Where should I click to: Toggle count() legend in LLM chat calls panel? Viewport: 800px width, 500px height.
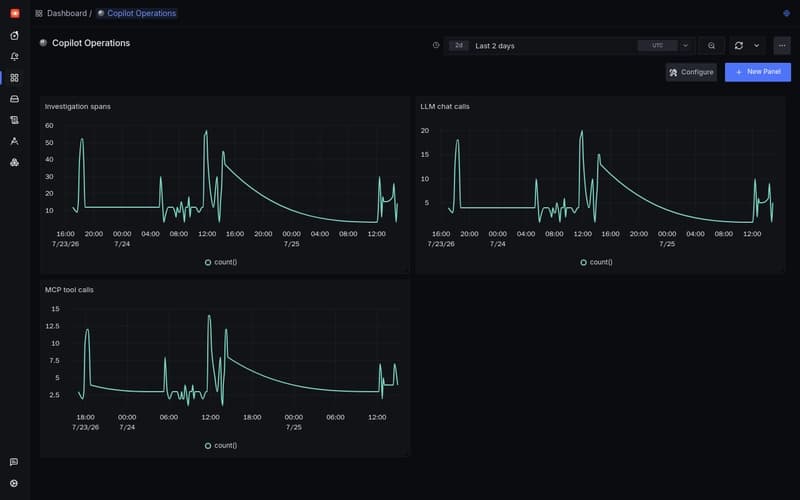[x=596, y=262]
